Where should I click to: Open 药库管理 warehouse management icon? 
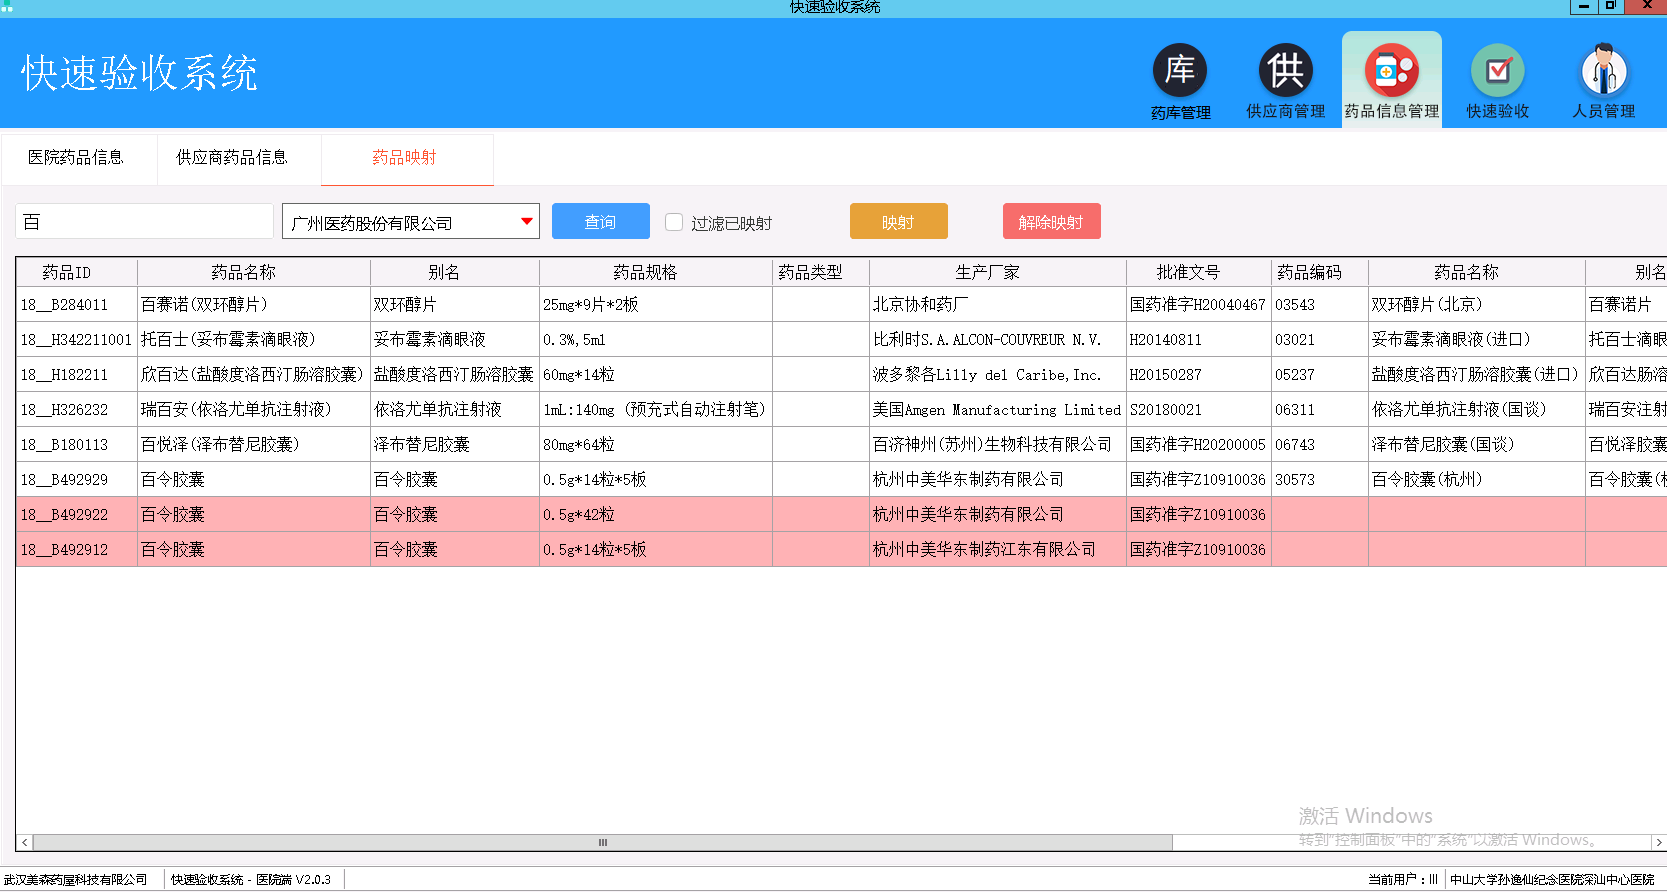point(1180,82)
